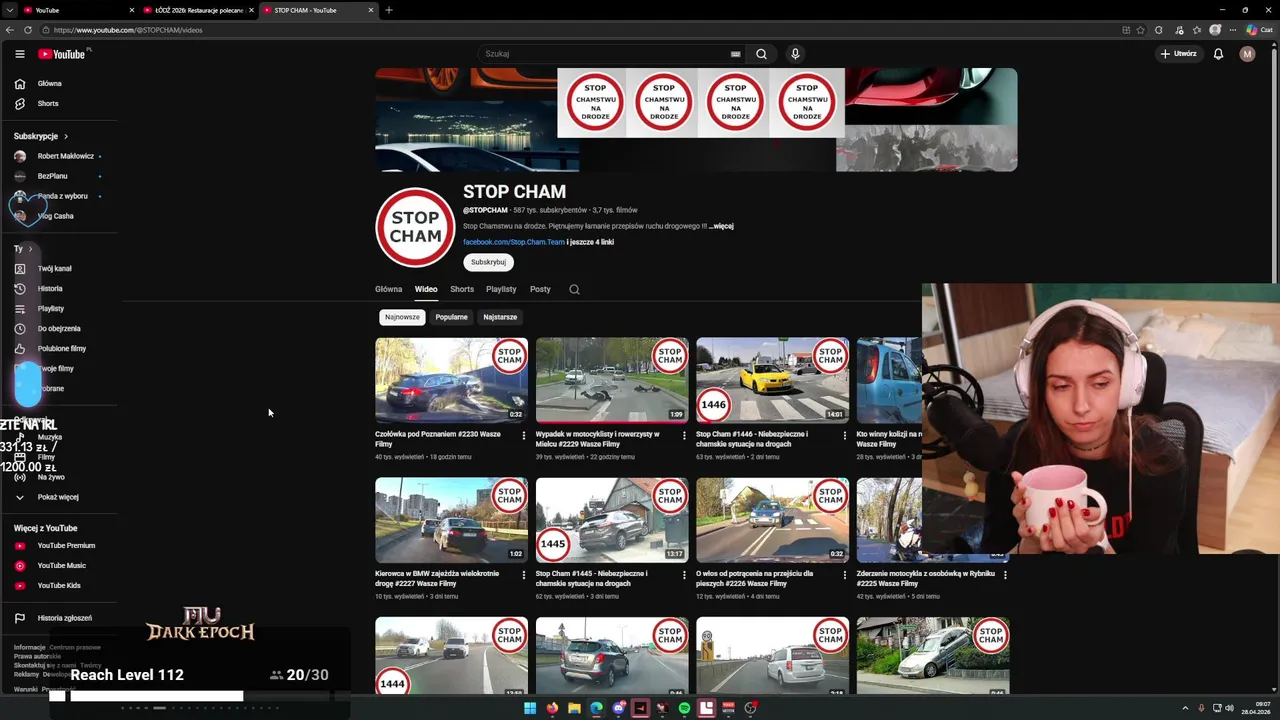This screenshot has width=1280, height=720.
Task: Expand Subskrypcje section chevron
Action: [66, 136]
